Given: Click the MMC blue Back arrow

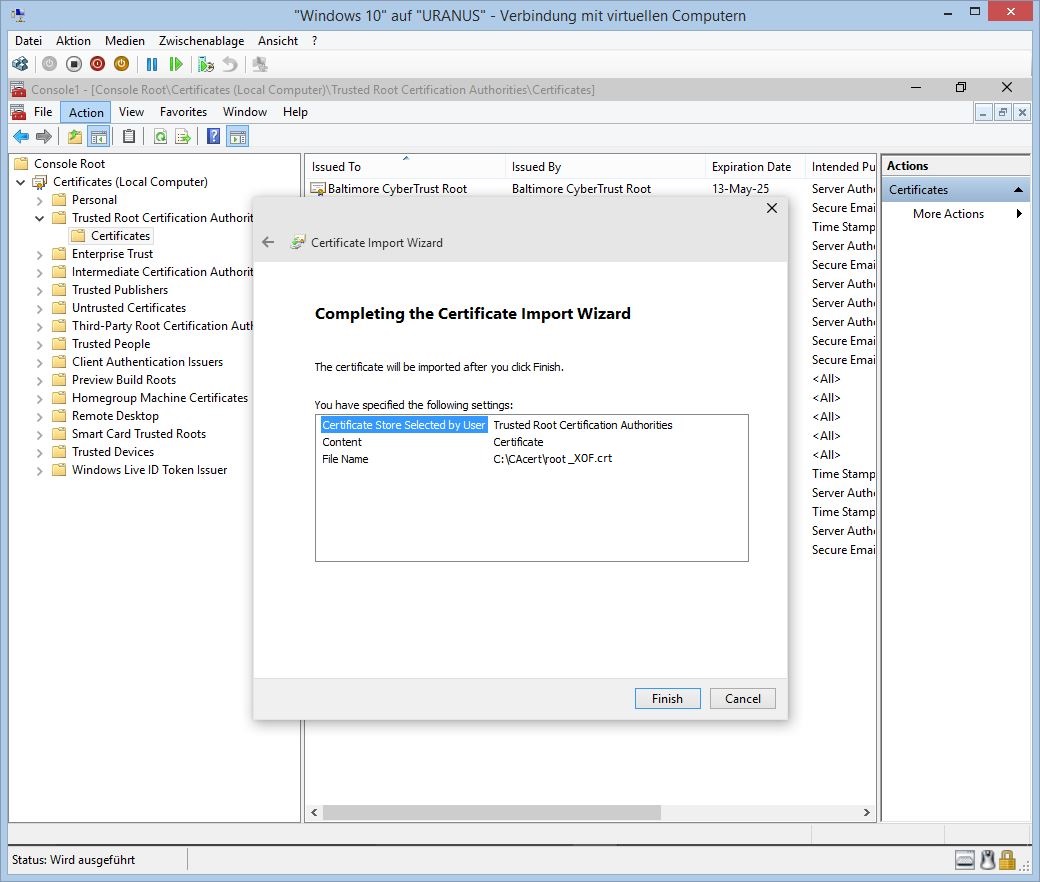Looking at the screenshot, I should (x=21, y=137).
